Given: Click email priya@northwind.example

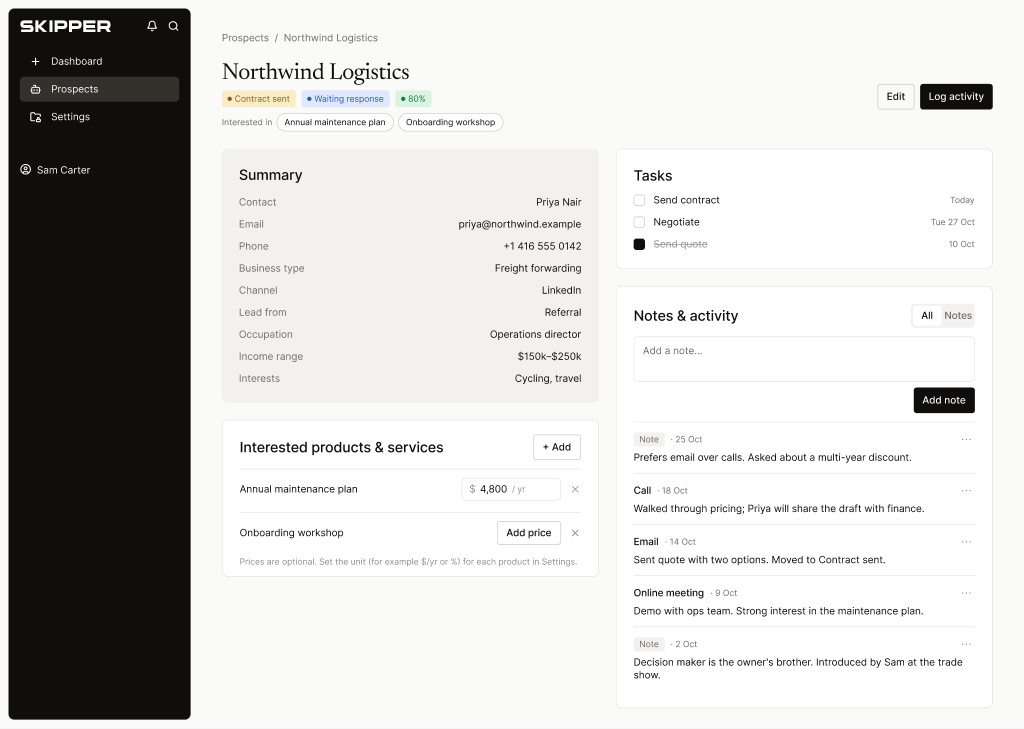Looking at the screenshot, I should point(520,224).
